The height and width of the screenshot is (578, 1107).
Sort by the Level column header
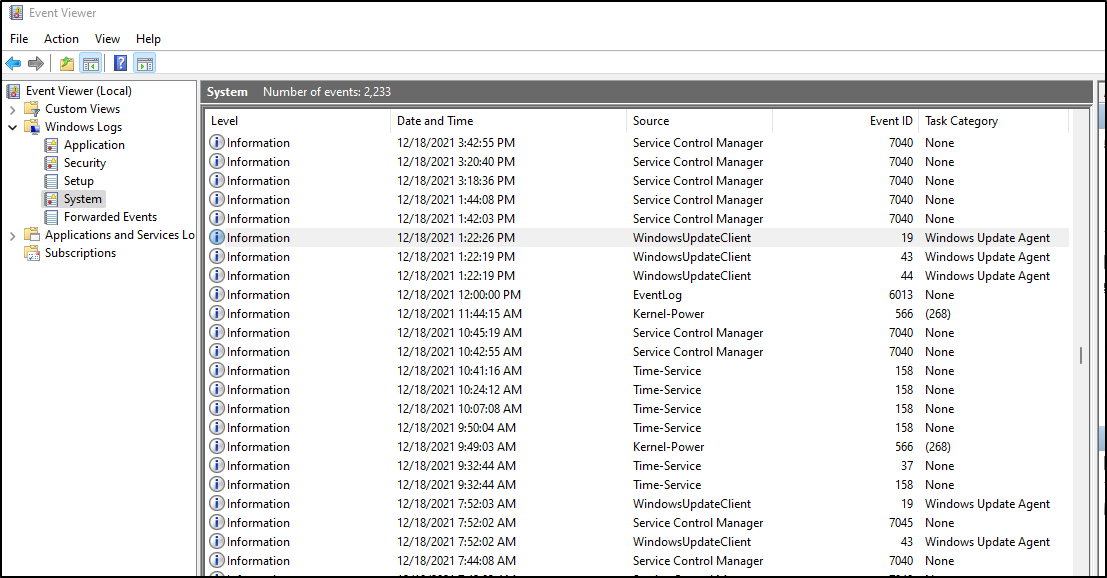point(297,121)
